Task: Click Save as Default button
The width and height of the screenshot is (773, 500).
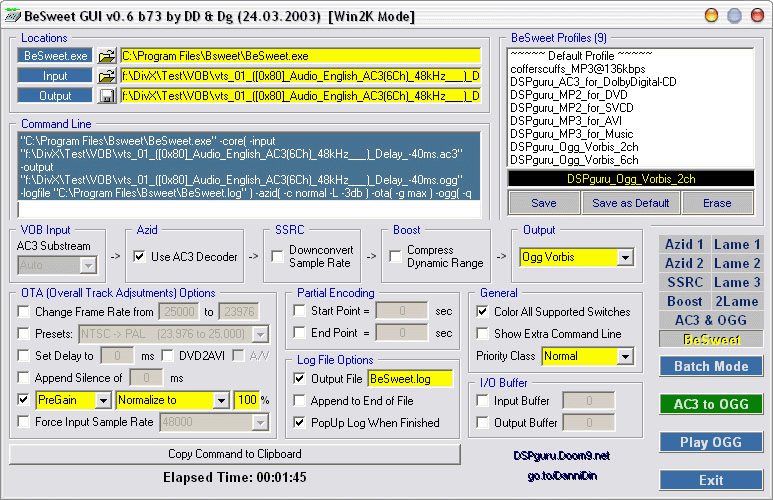Action: tap(631, 203)
